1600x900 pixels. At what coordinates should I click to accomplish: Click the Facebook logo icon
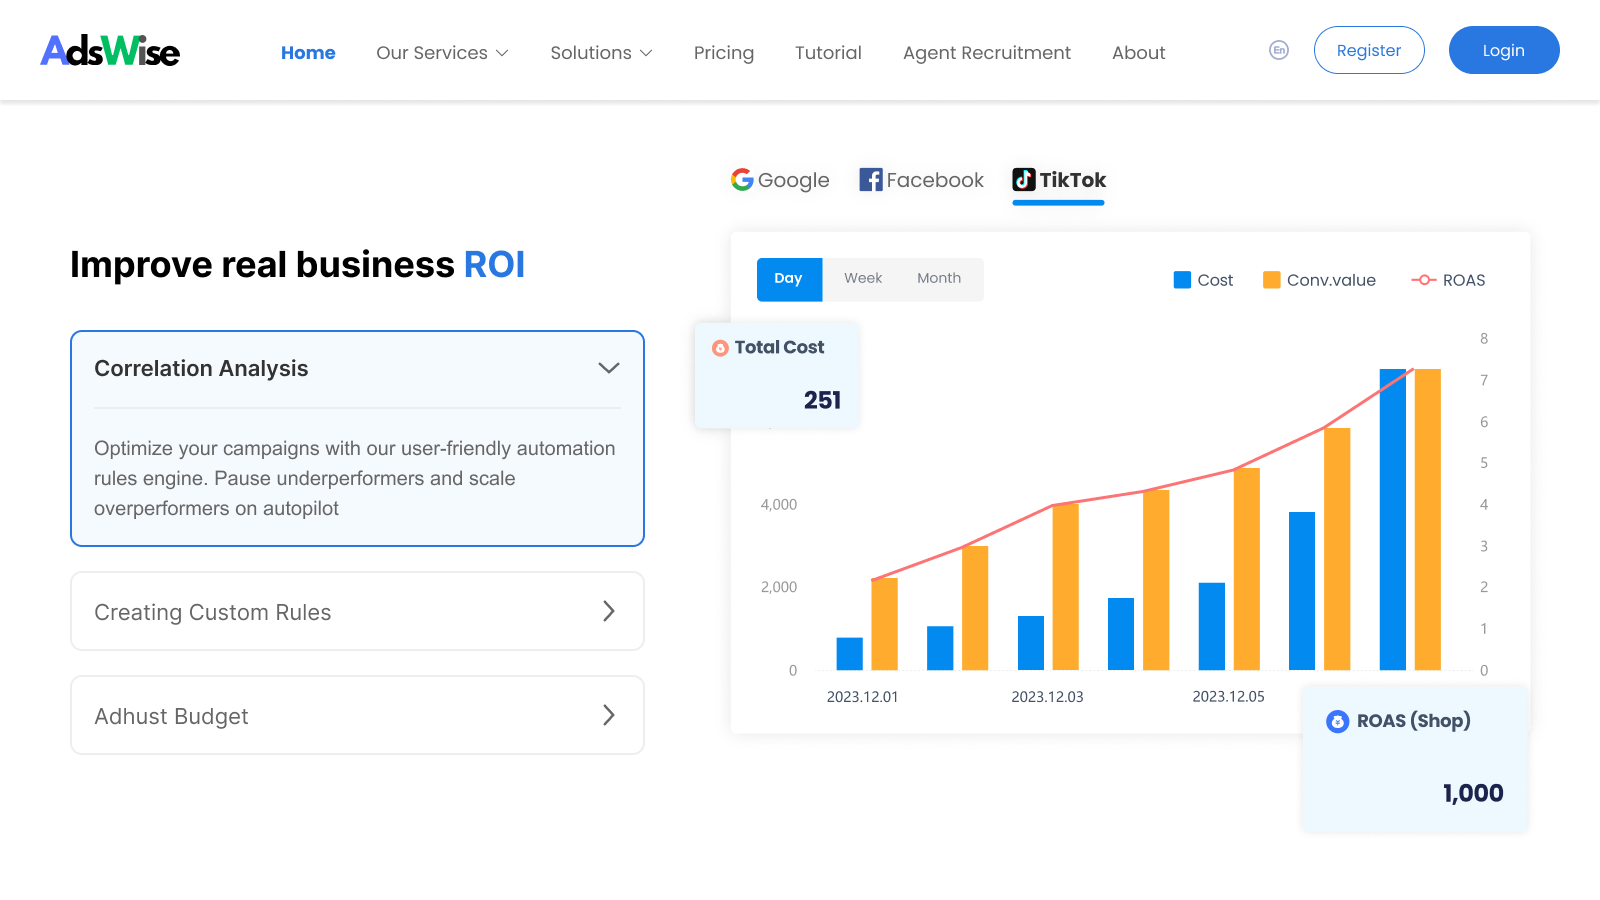pyautogui.click(x=870, y=180)
